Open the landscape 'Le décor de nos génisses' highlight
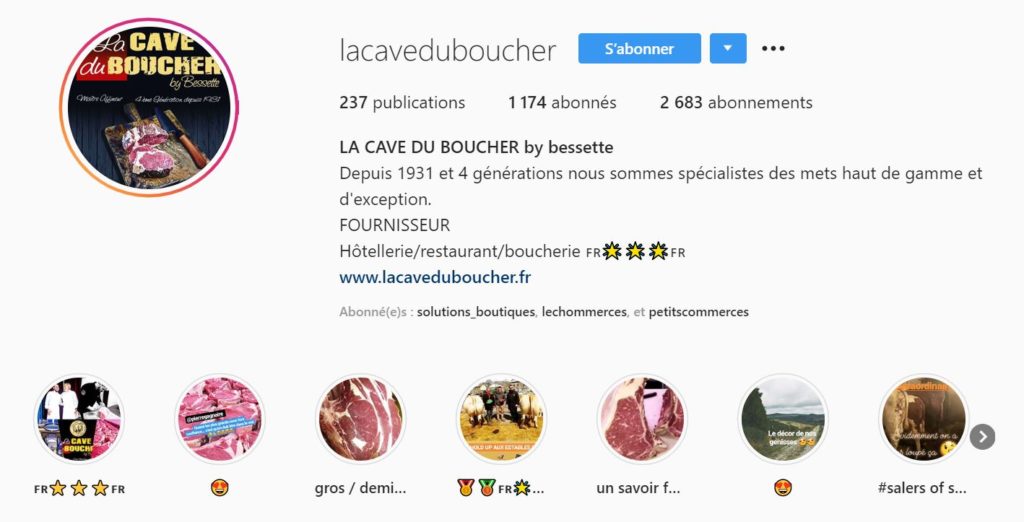 [782, 419]
